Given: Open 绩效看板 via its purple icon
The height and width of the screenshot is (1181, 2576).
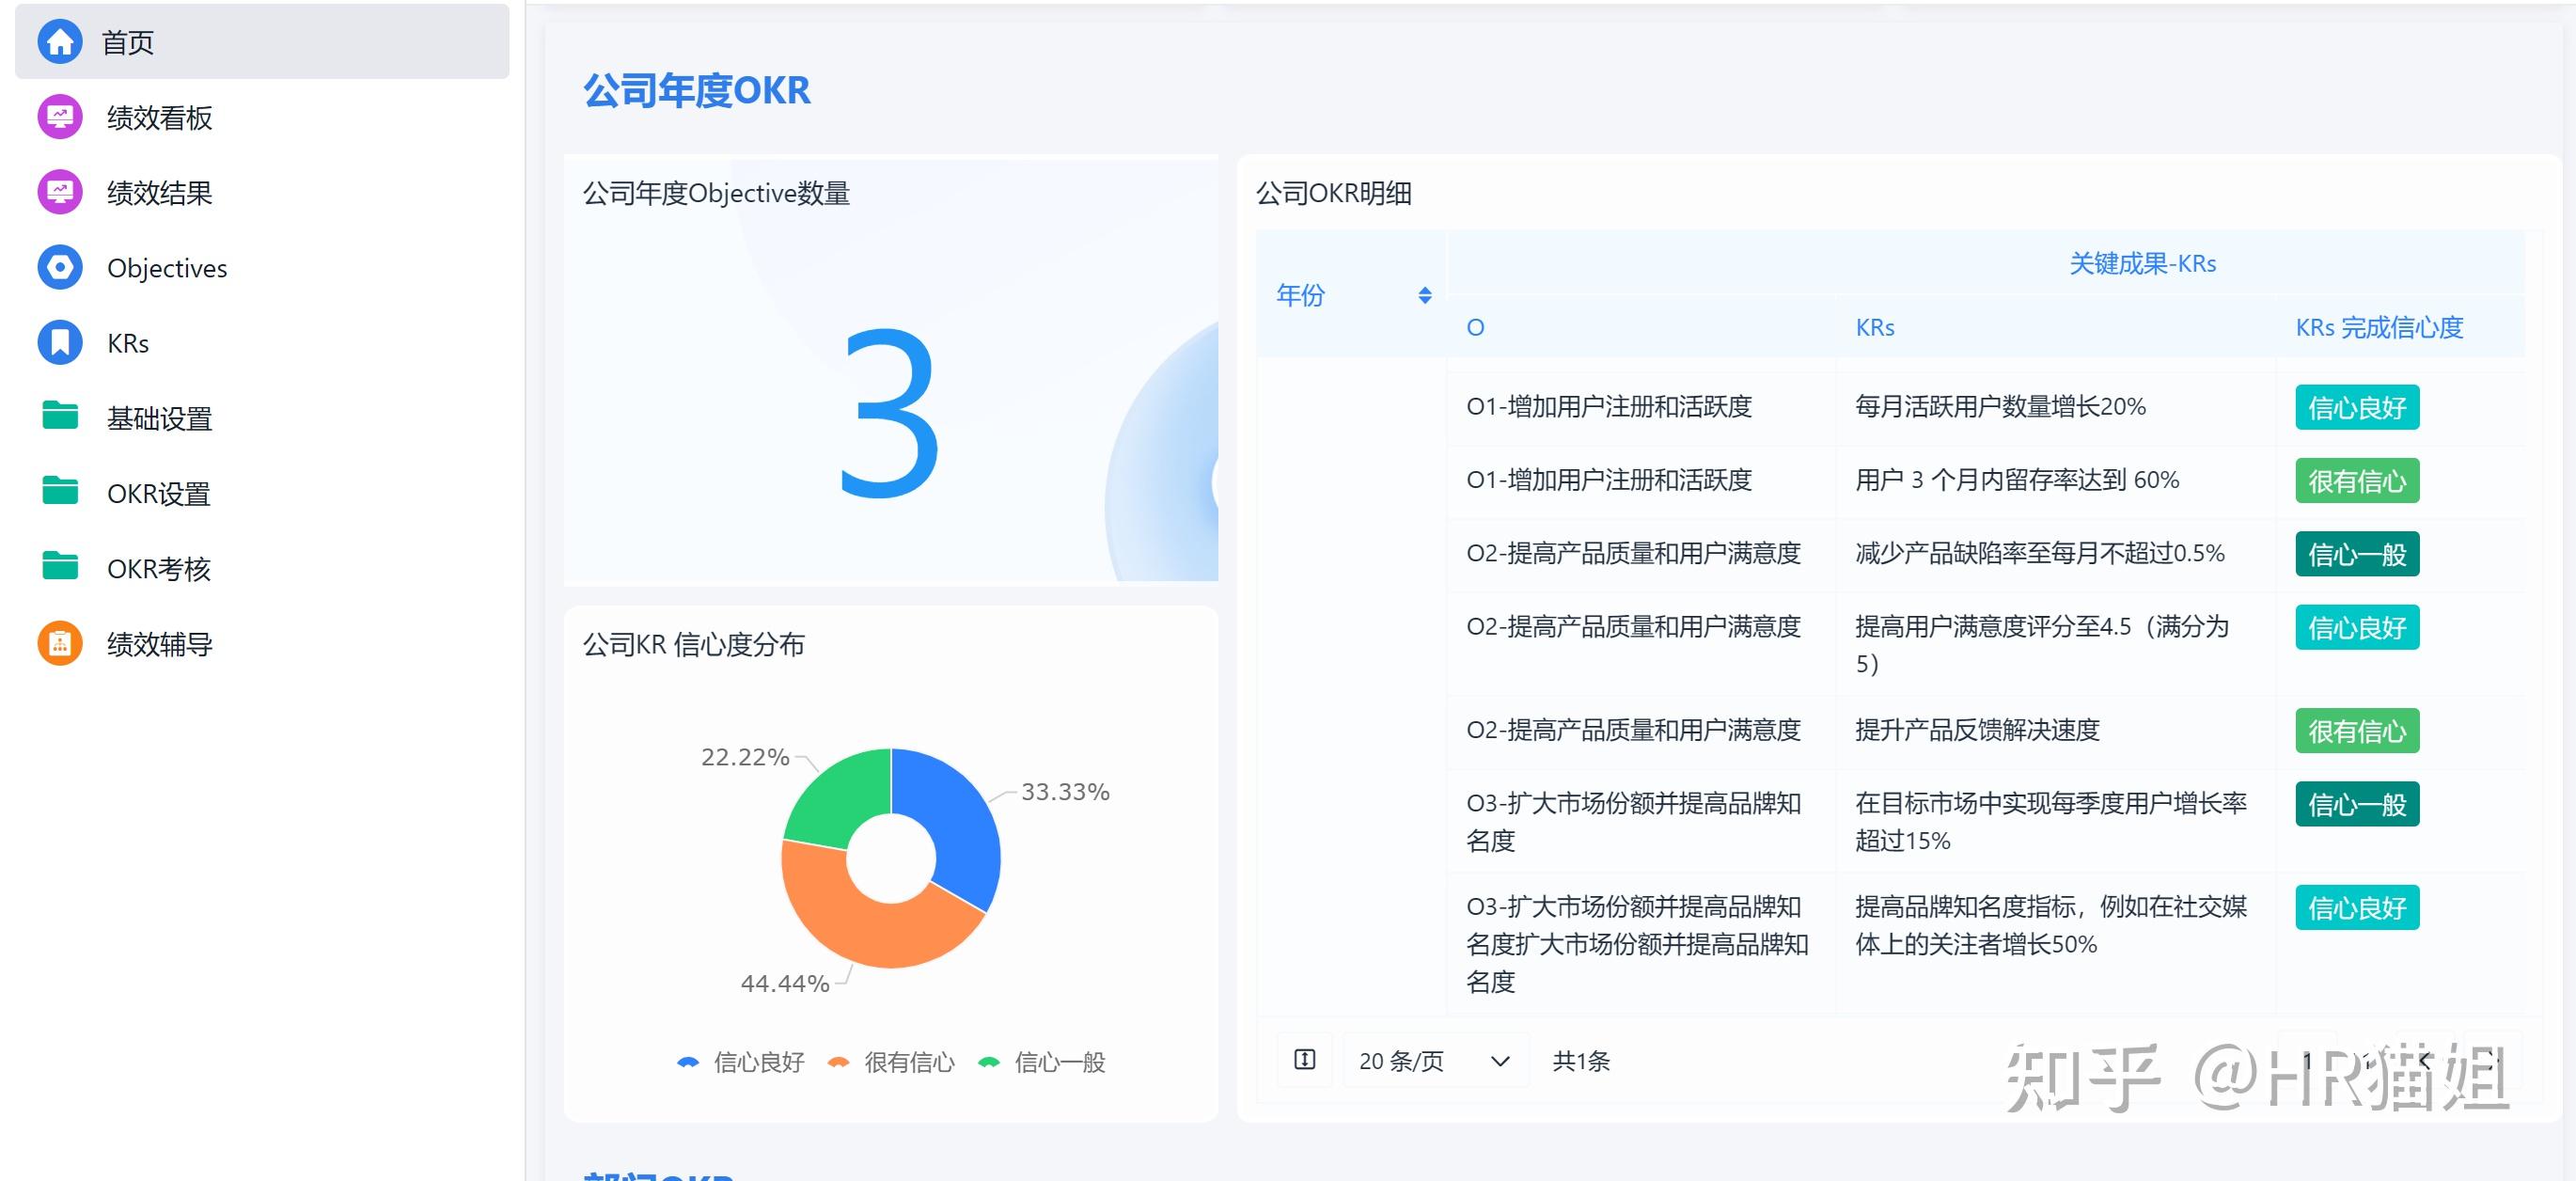Looking at the screenshot, I should point(59,117).
